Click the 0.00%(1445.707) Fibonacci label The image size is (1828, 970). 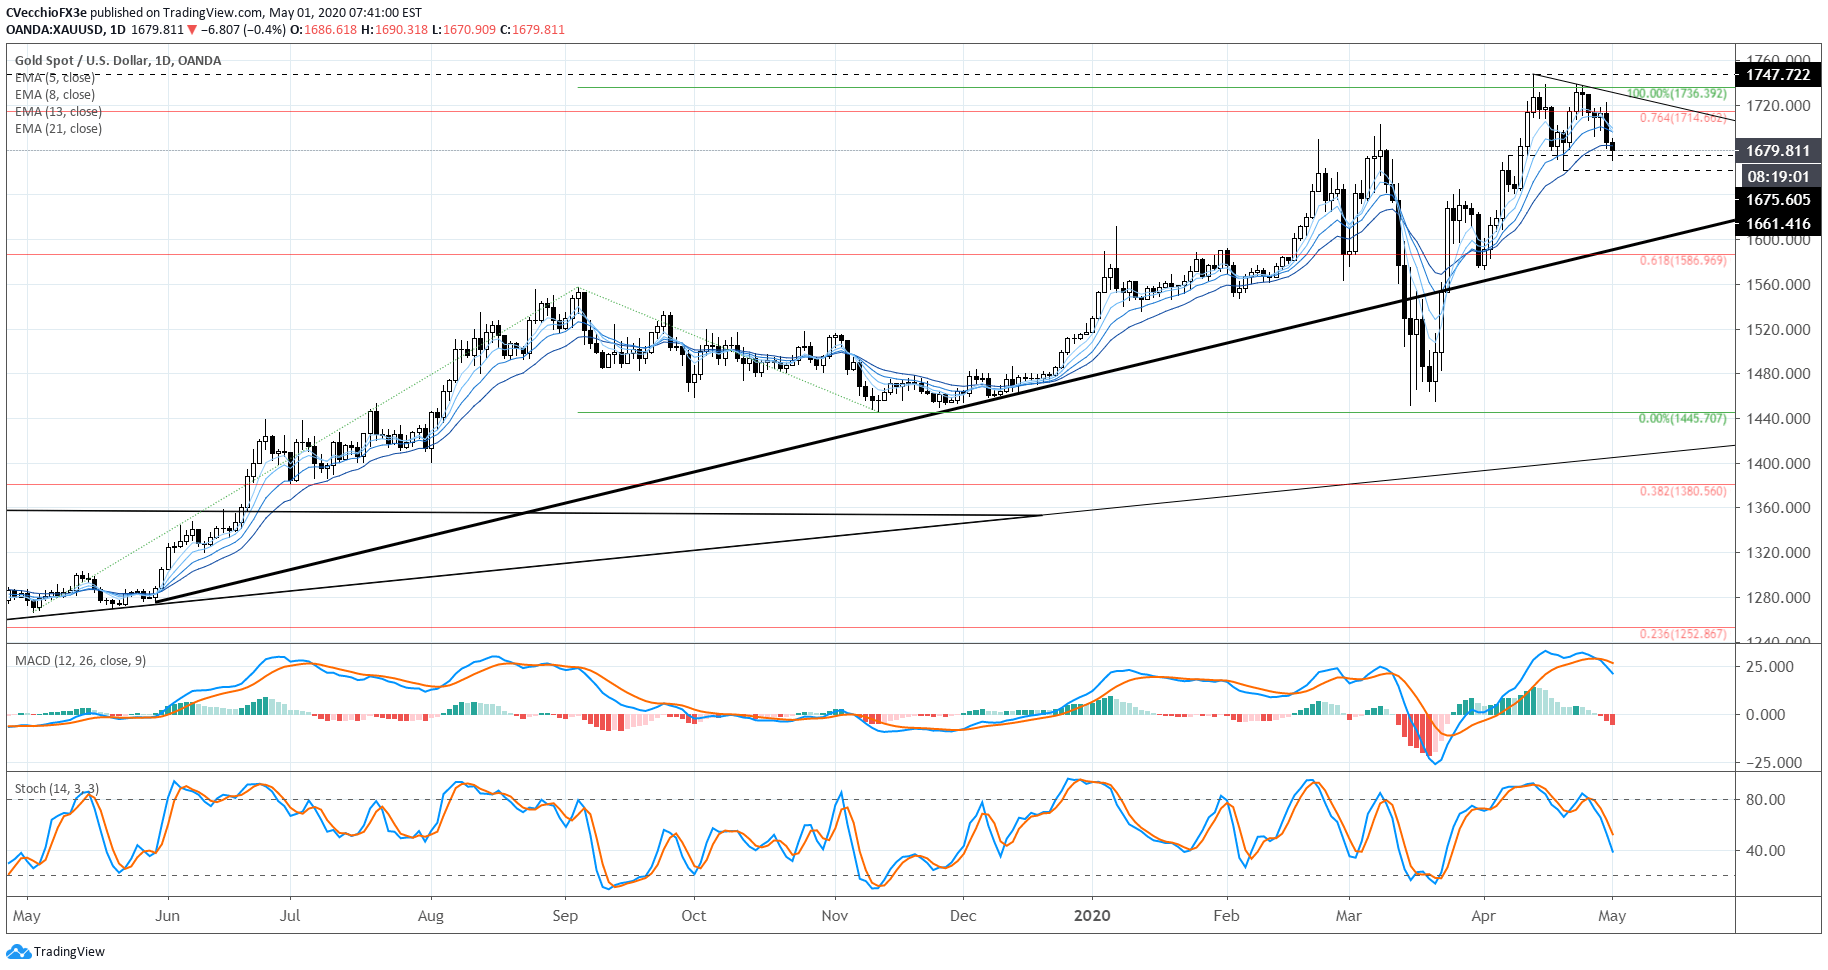click(1682, 419)
